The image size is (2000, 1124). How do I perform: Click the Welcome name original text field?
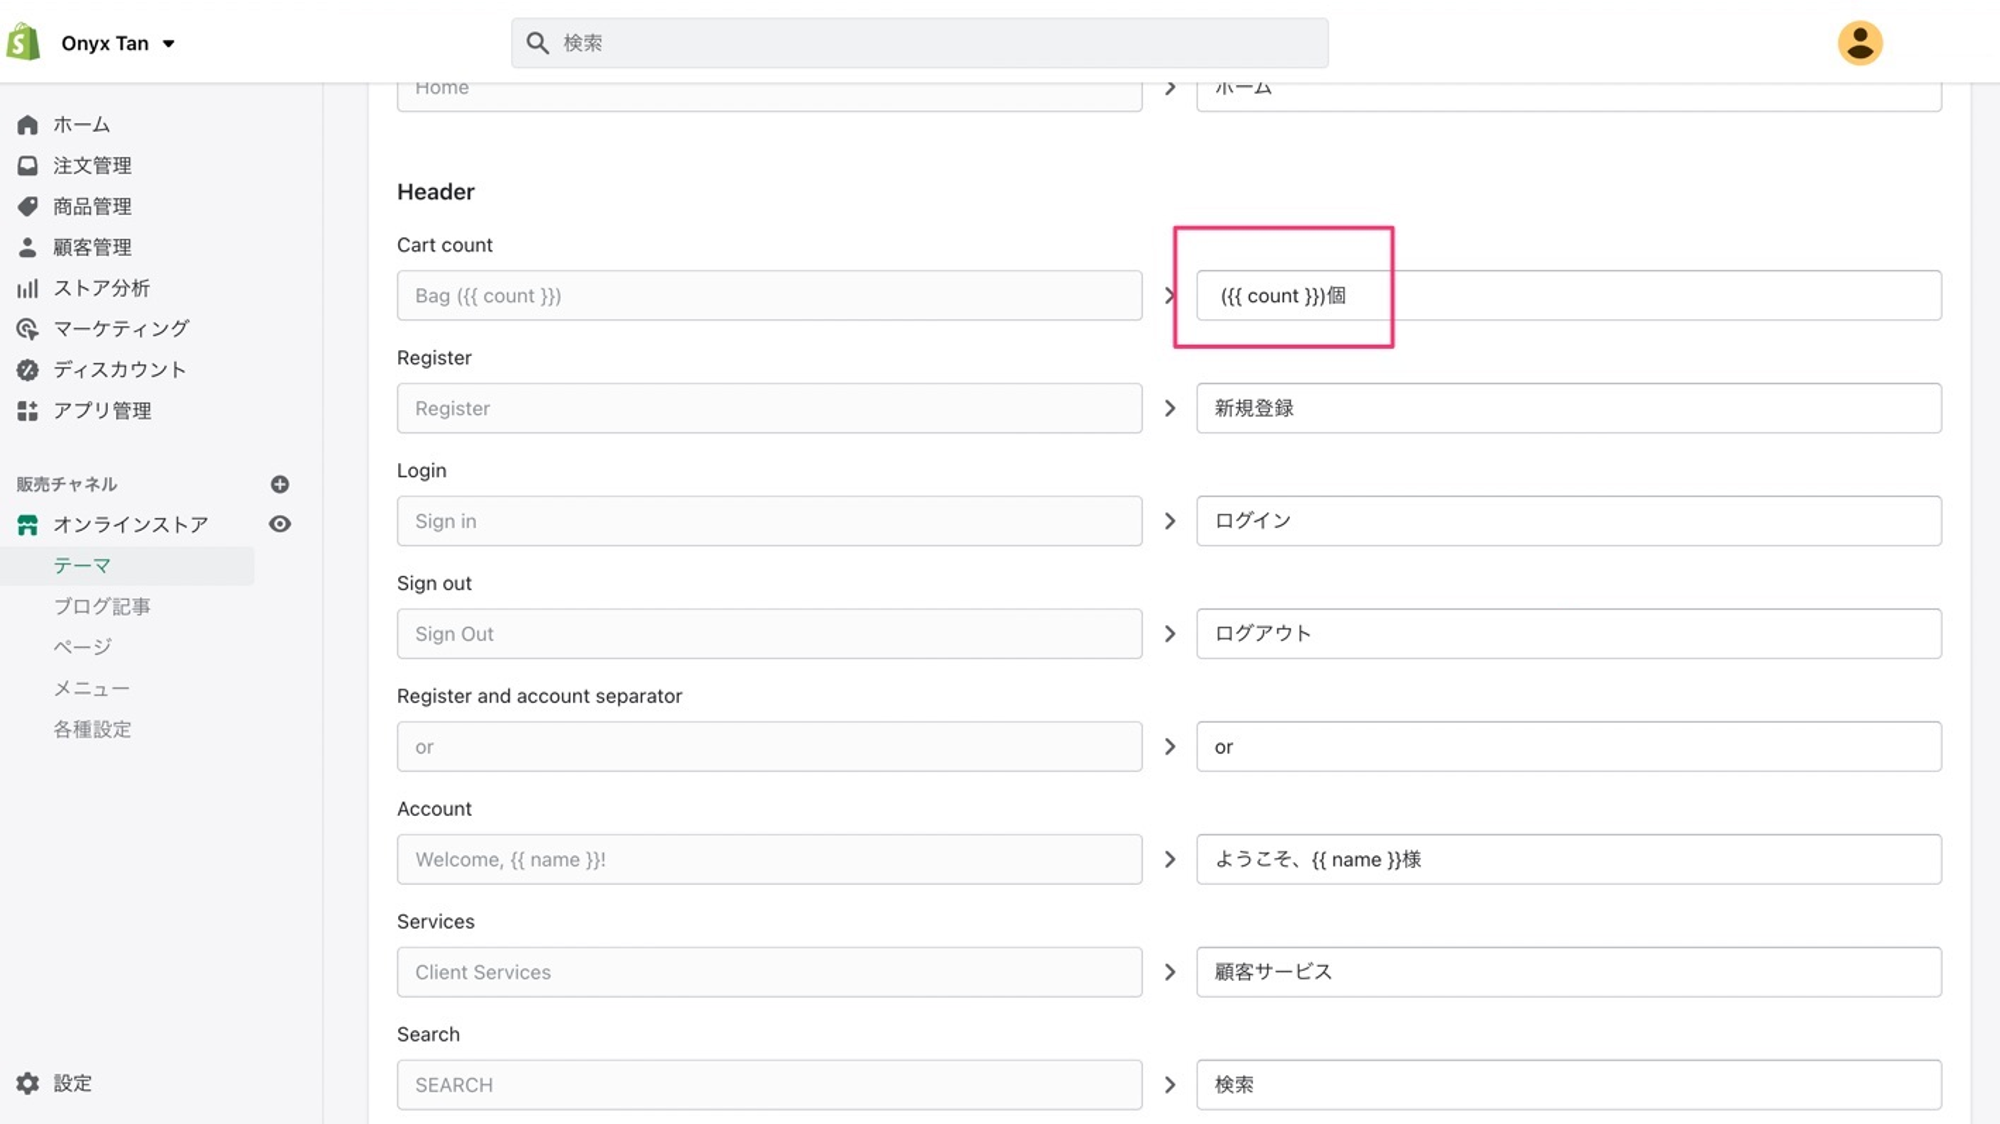coord(769,859)
